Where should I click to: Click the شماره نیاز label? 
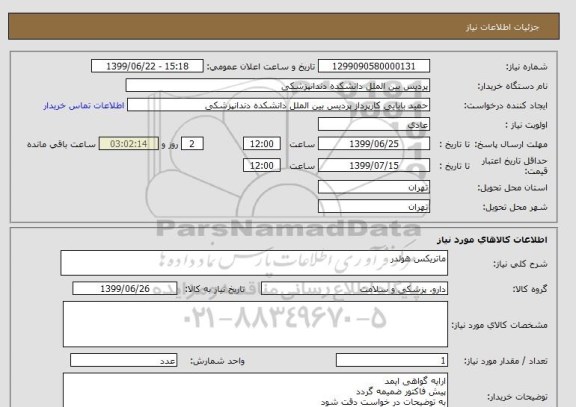point(527,67)
